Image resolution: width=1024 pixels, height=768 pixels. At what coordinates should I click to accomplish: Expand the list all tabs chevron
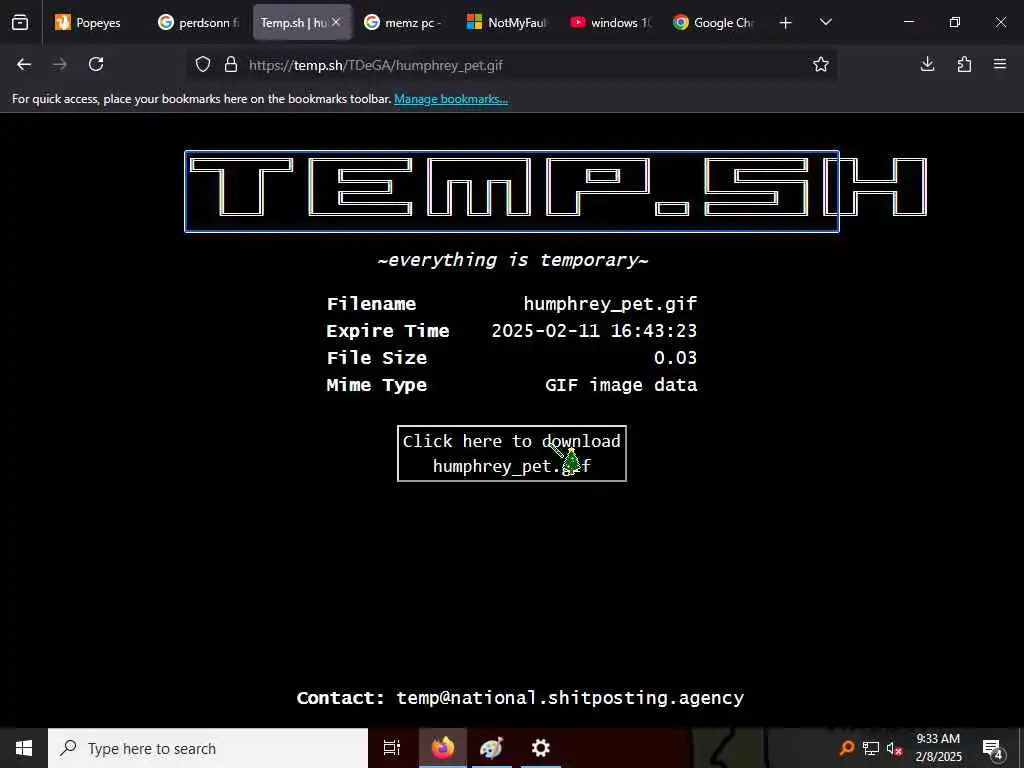point(825,22)
